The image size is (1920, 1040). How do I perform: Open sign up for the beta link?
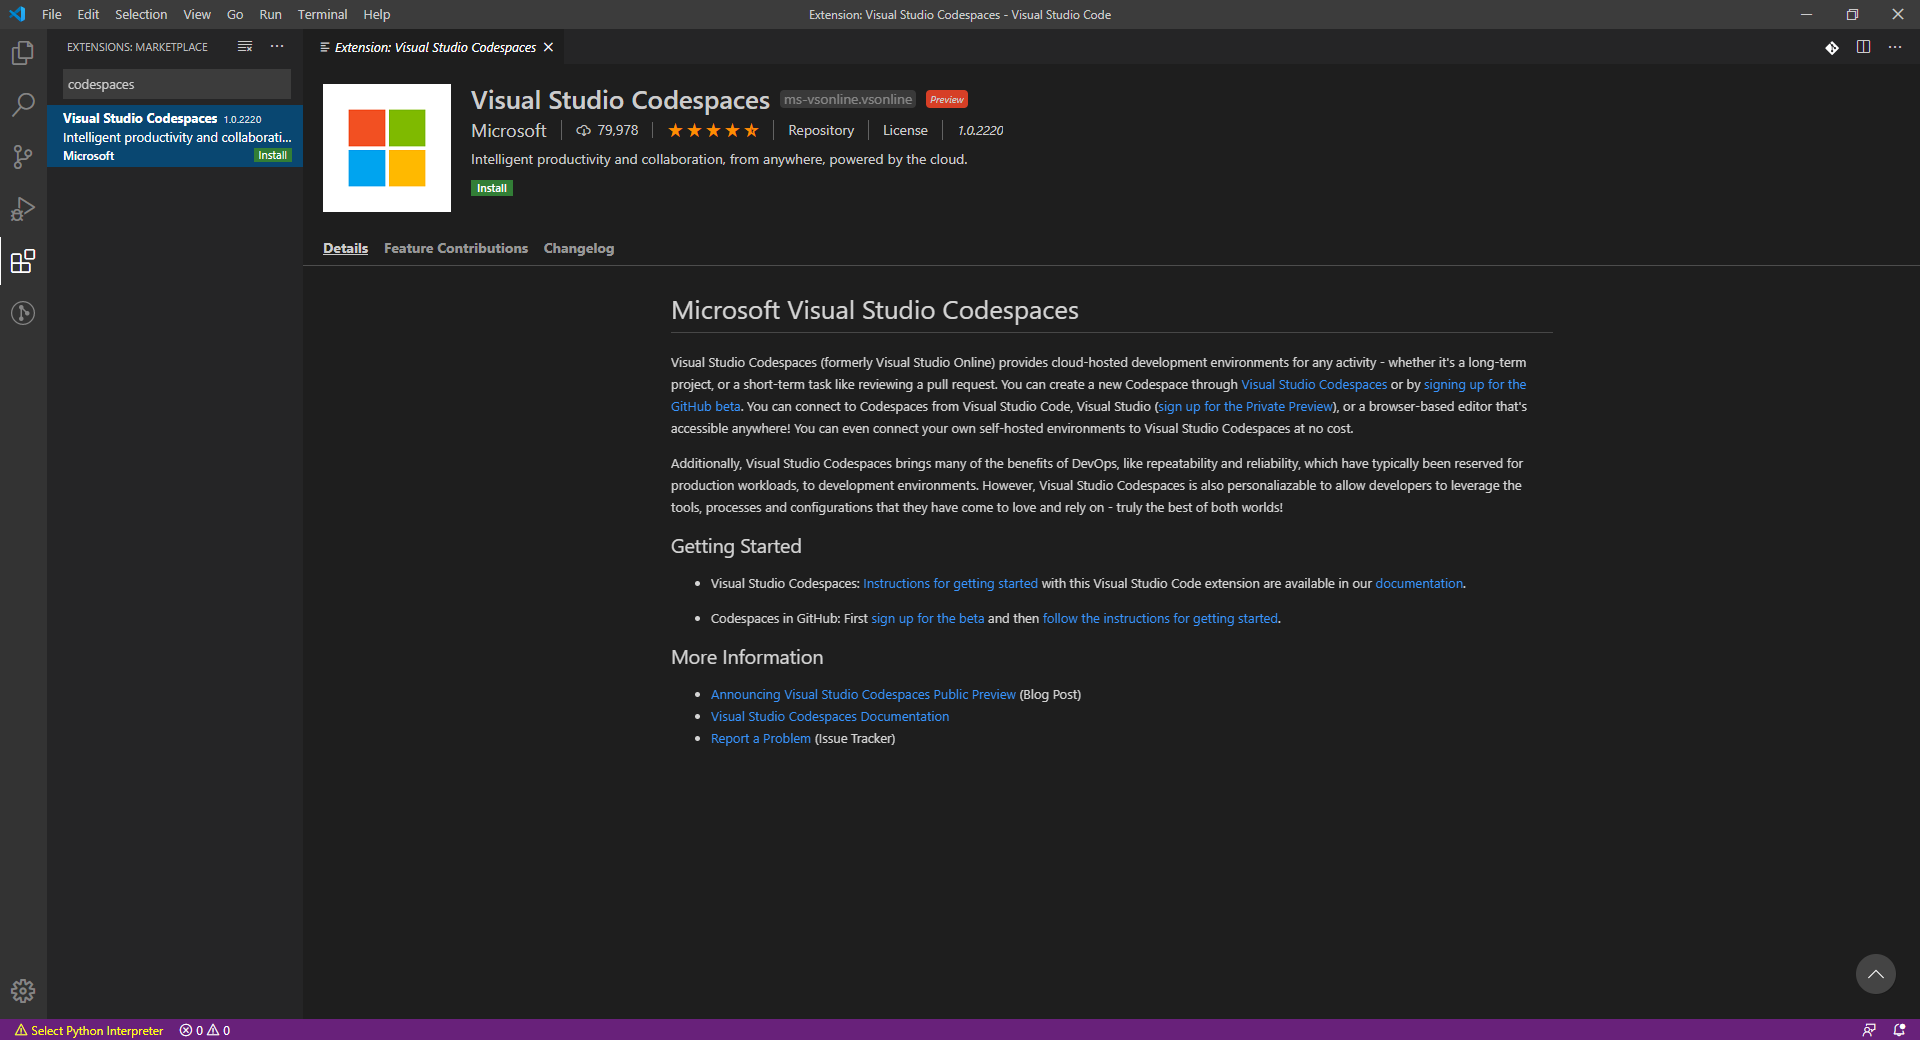[x=928, y=618]
